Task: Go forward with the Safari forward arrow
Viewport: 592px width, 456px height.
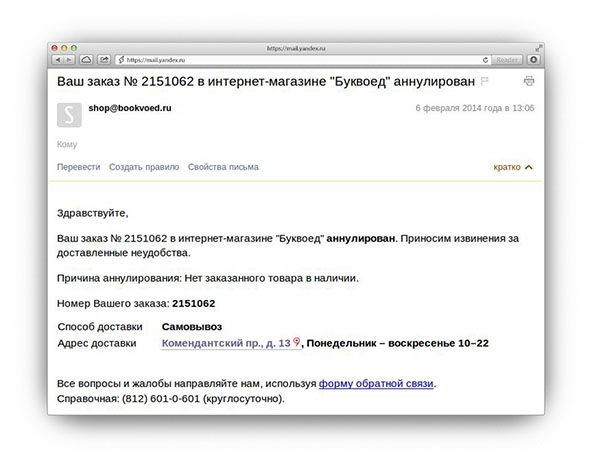Action: point(69,60)
